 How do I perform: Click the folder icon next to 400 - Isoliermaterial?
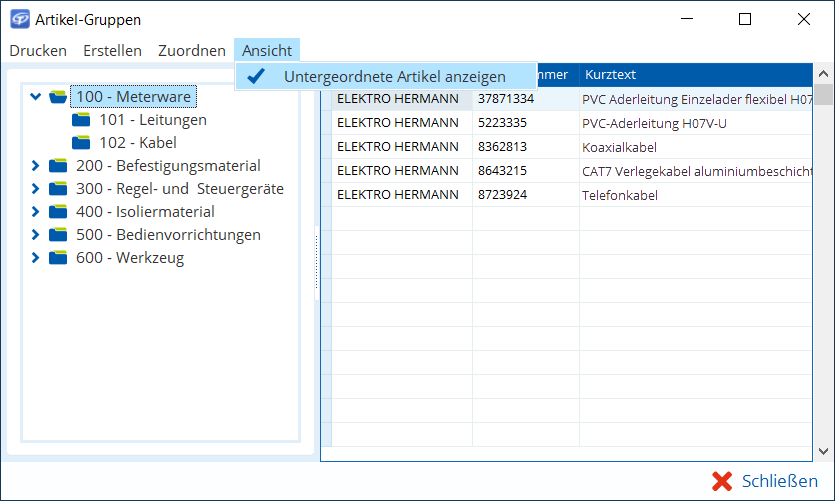pos(58,212)
